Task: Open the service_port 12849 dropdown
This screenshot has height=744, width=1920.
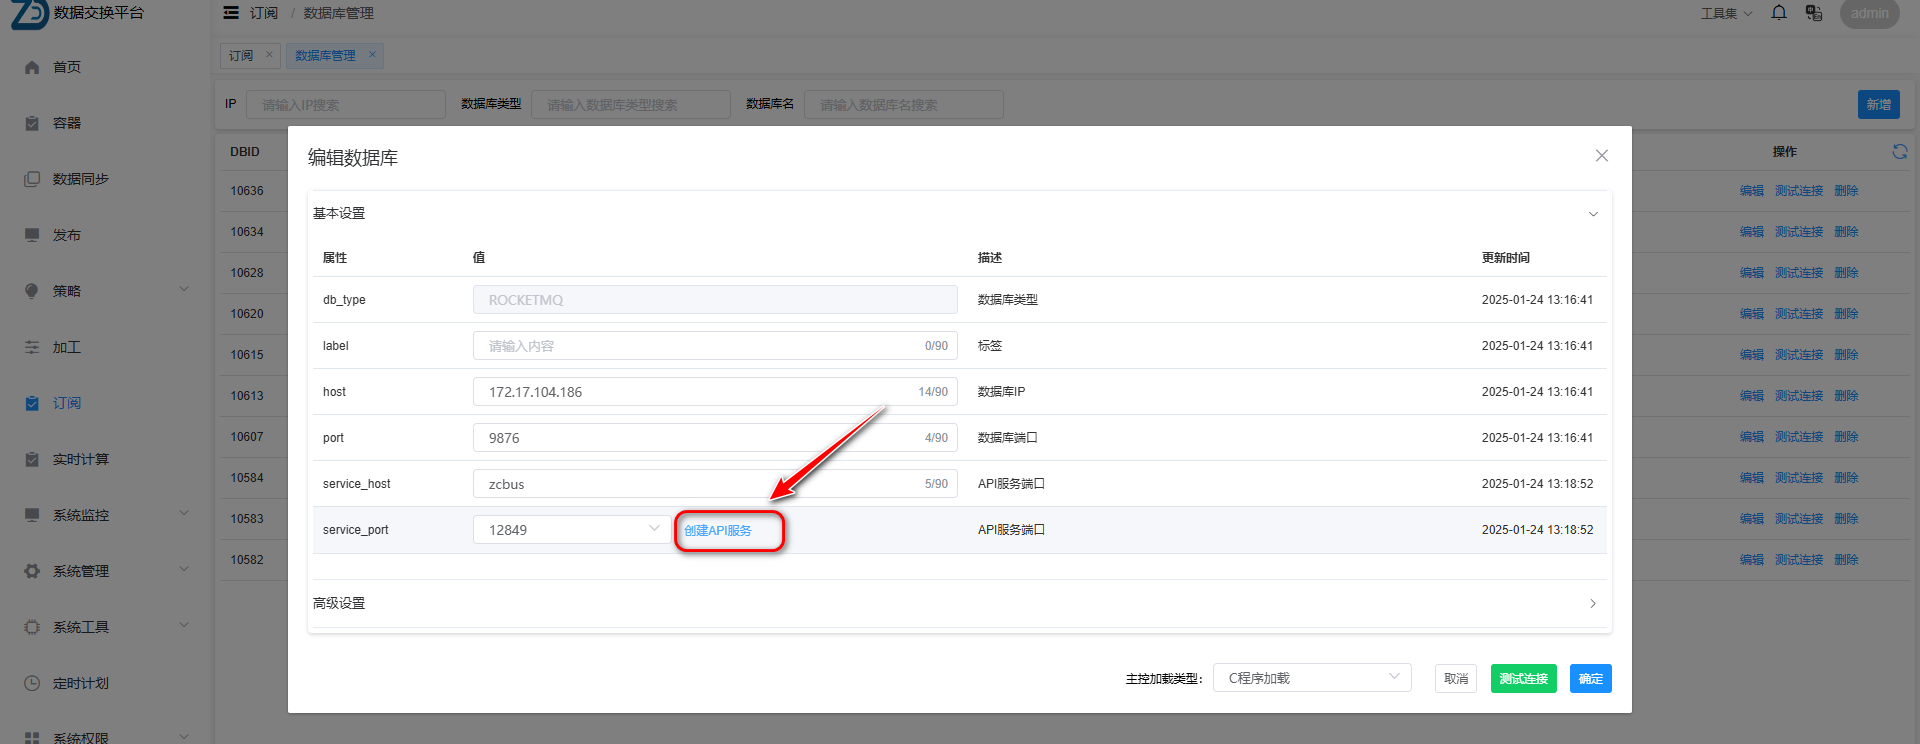Action: coord(571,530)
